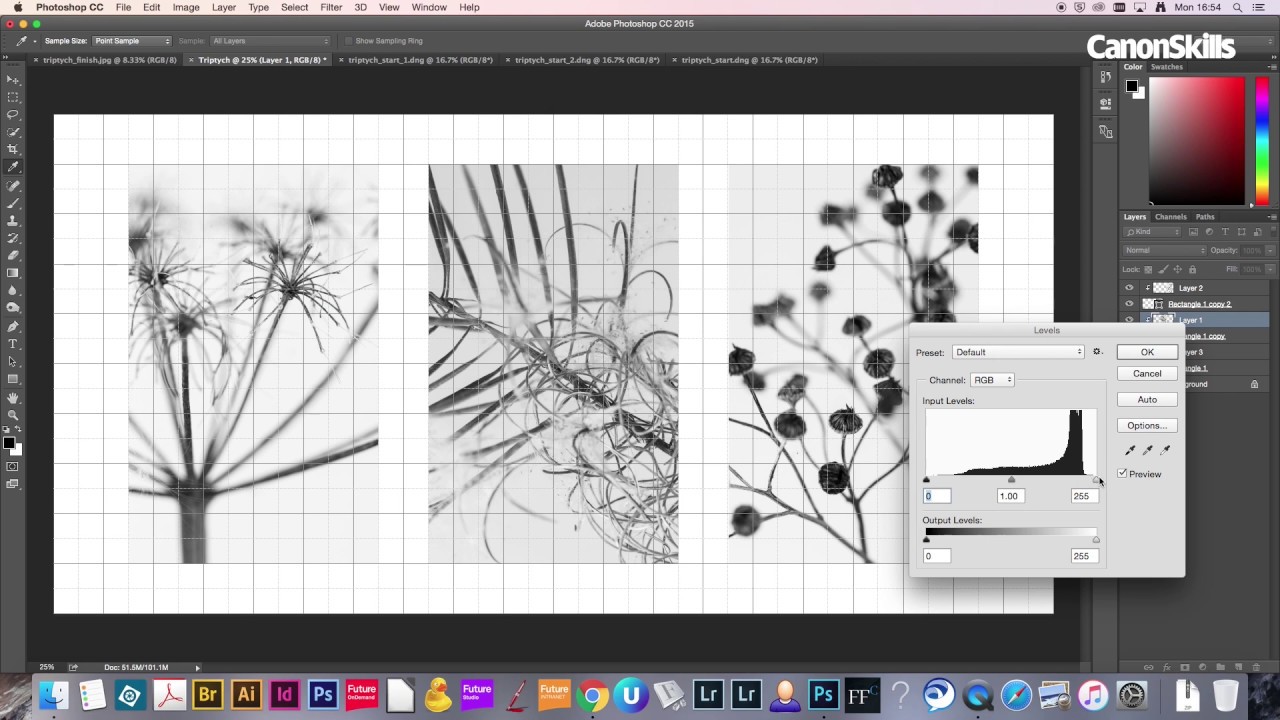Viewport: 1280px width, 720px height.
Task: Switch to triptych_start_1.dng tab
Action: (419, 60)
